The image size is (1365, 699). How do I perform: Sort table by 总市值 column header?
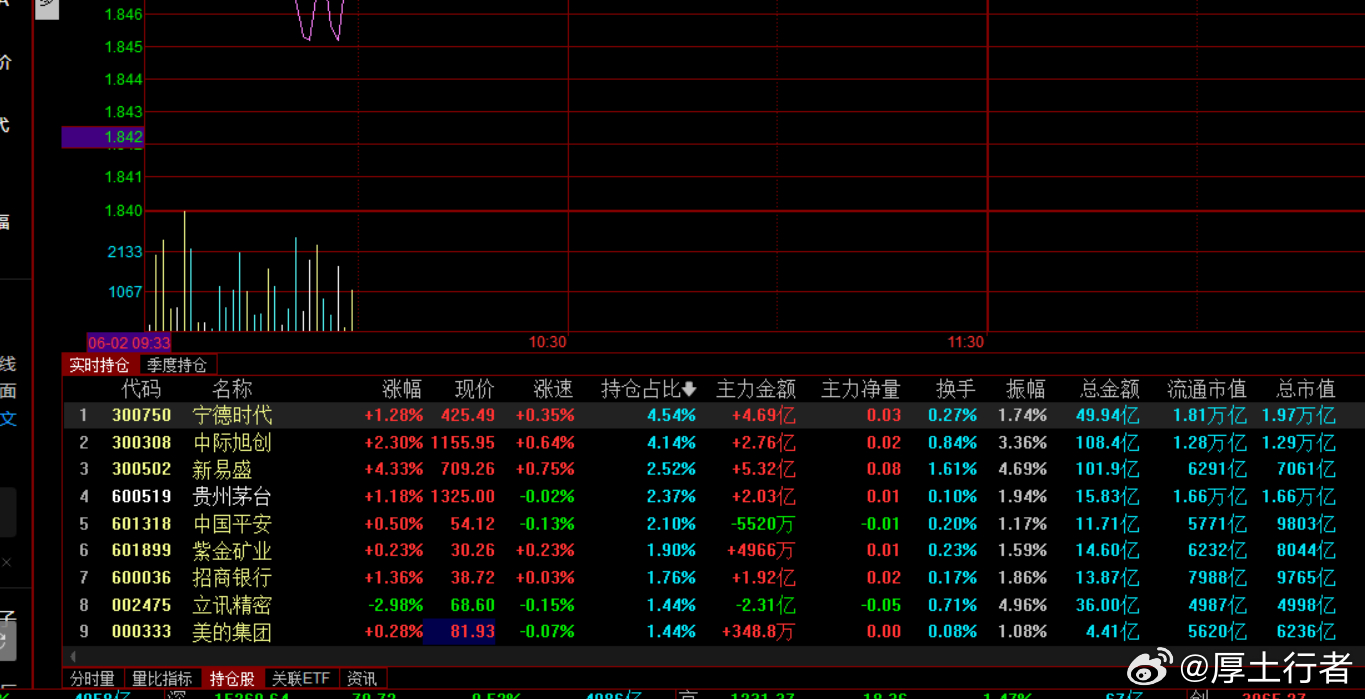(x=1306, y=389)
